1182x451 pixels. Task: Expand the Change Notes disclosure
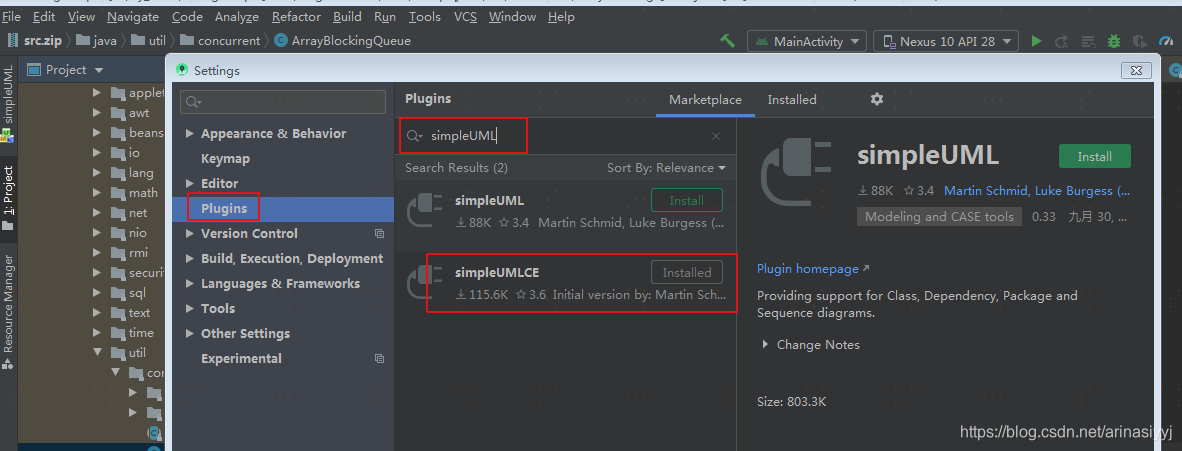coord(765,345)
